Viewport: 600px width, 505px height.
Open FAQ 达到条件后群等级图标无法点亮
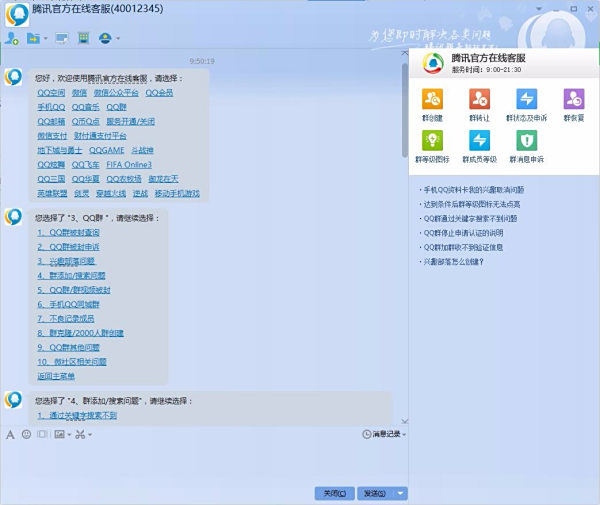click(472, 204)
